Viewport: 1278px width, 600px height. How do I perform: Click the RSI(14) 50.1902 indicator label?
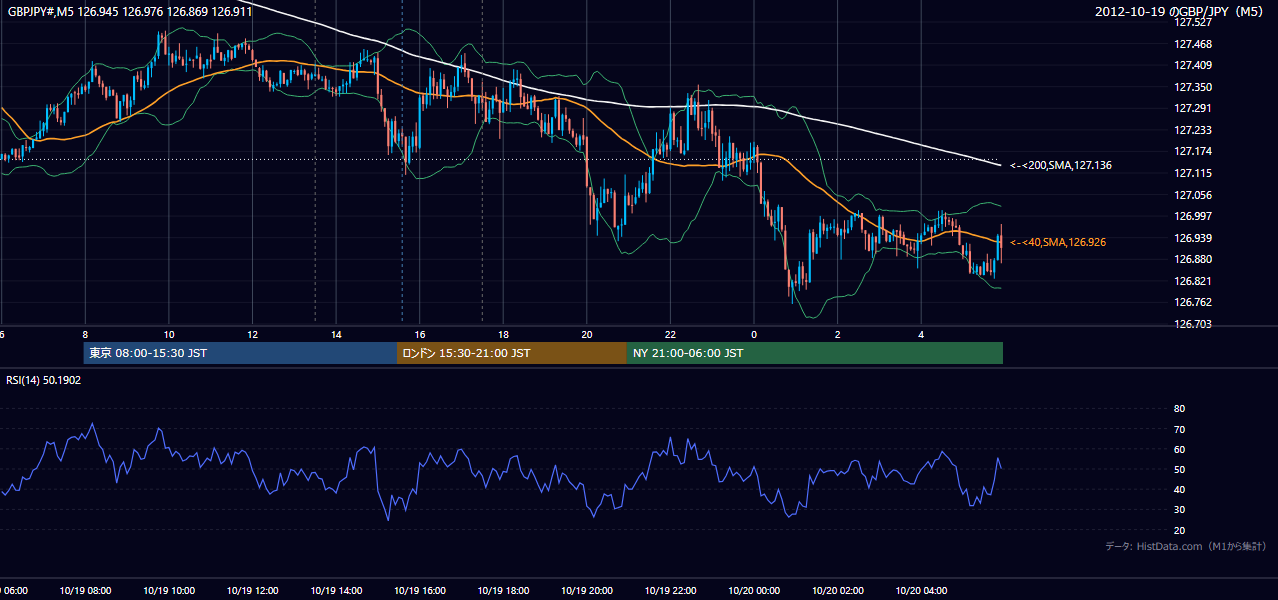tap(44, 380)
